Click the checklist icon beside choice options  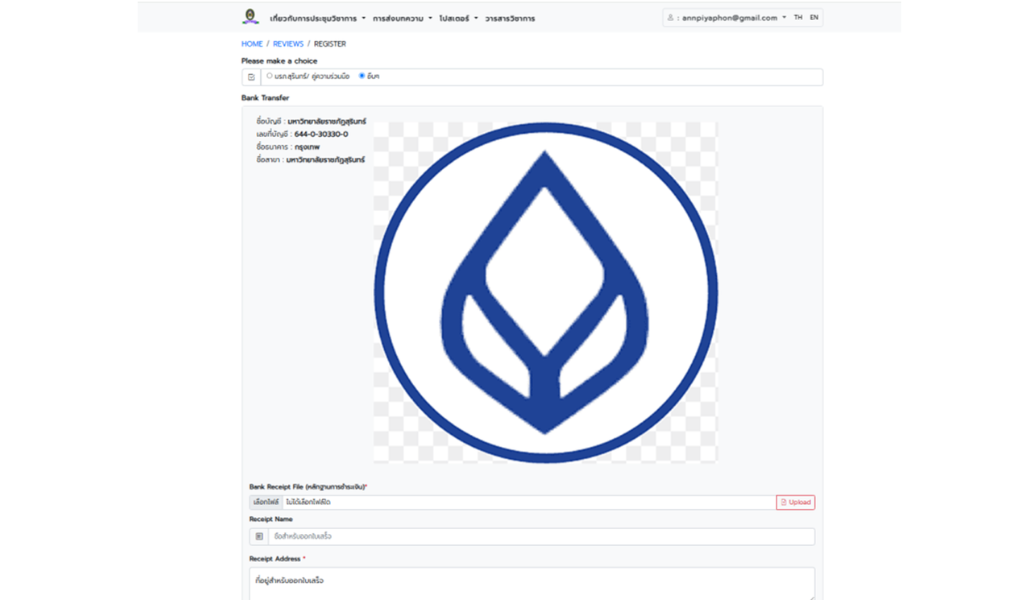251,77
